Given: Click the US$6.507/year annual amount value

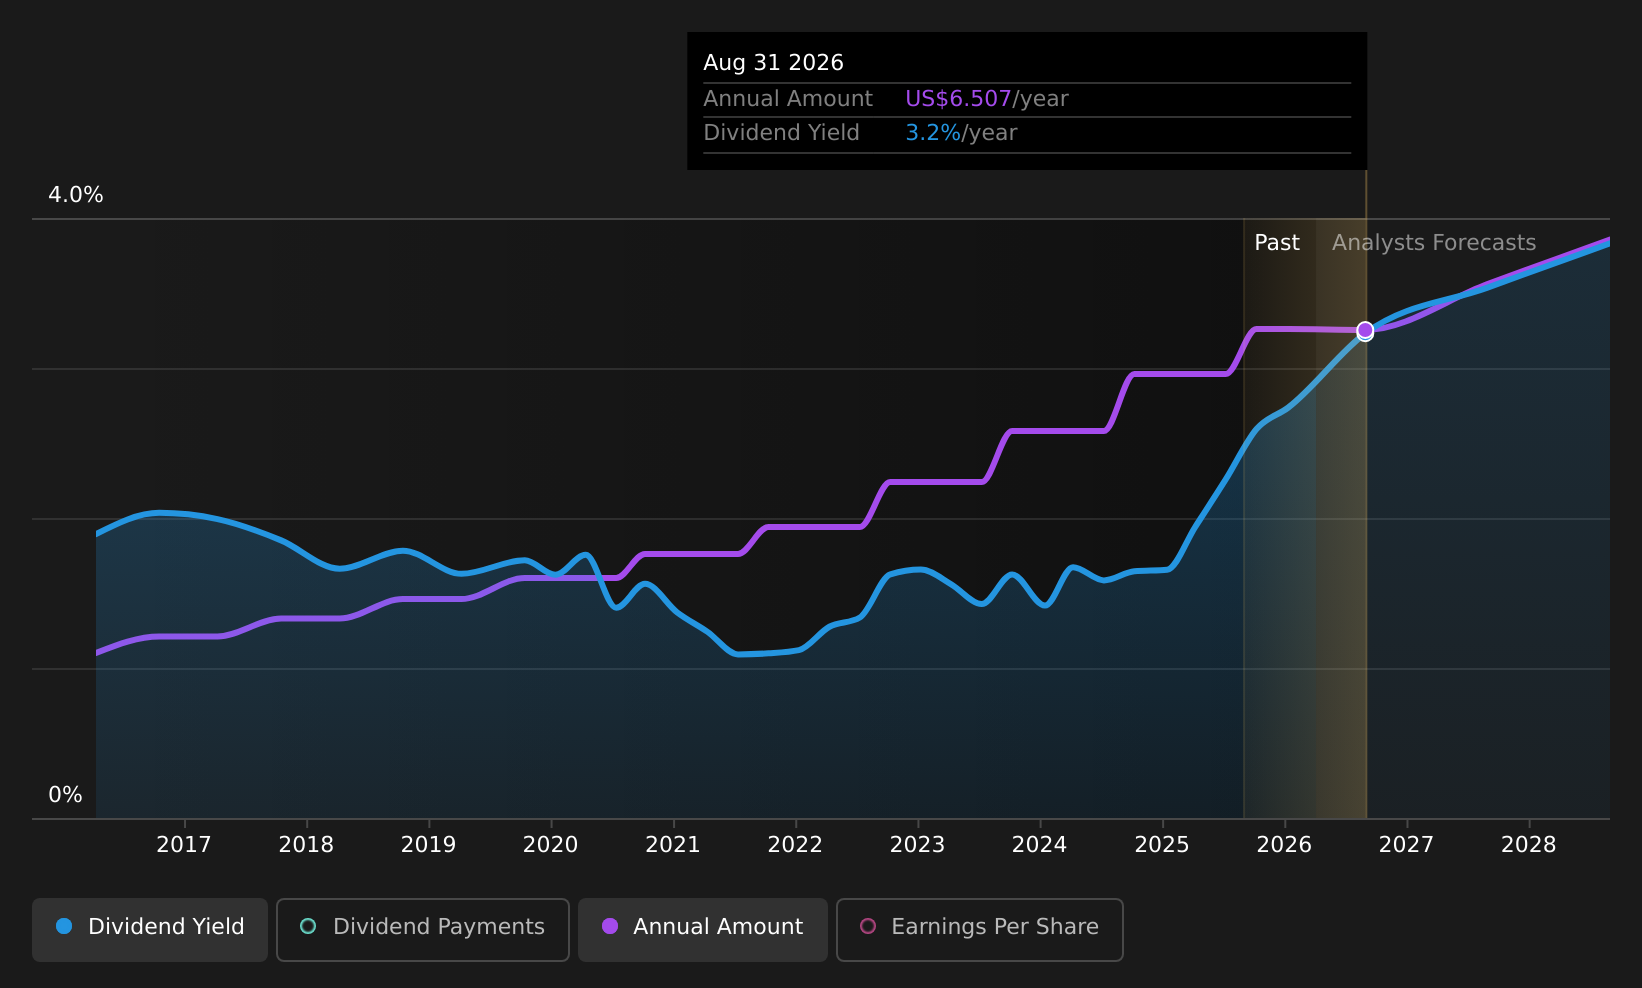Looking at the screenshot, I should click(986, 99).
